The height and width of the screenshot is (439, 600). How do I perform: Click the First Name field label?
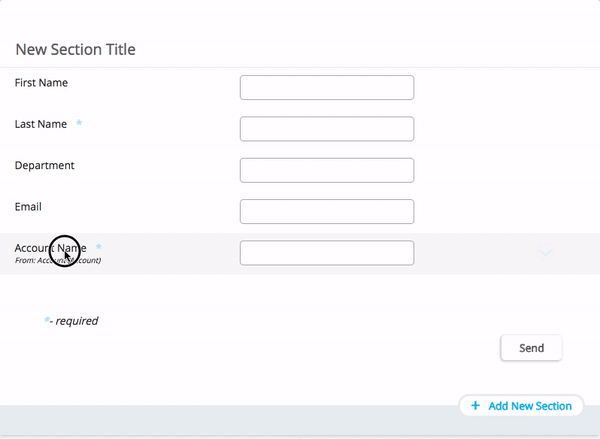click(x=41, y=83)
